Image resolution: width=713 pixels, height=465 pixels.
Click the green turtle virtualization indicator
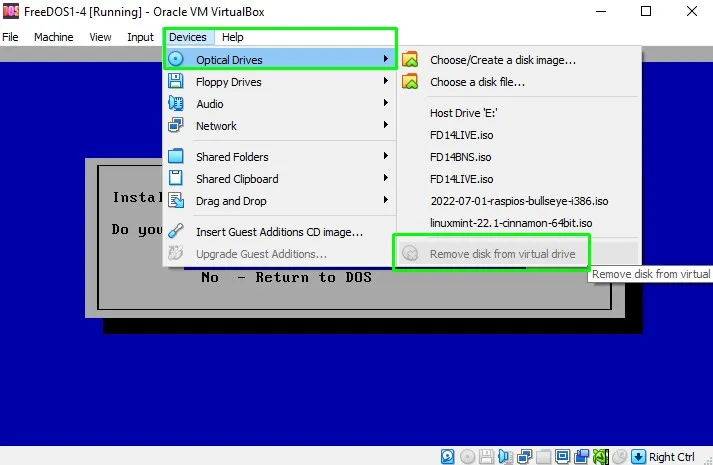(601, 456)
